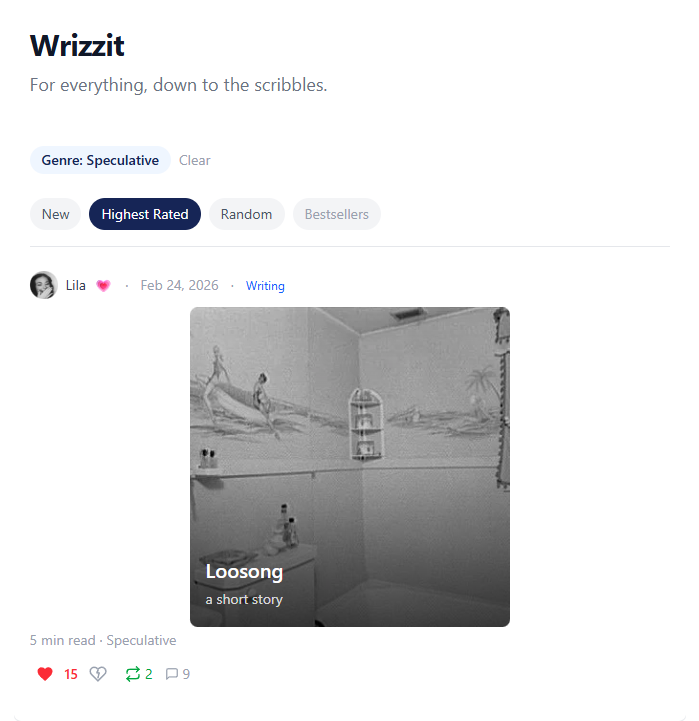Click the broken heart dislike icon
The image size is (699, 721).
click(97, 674)
